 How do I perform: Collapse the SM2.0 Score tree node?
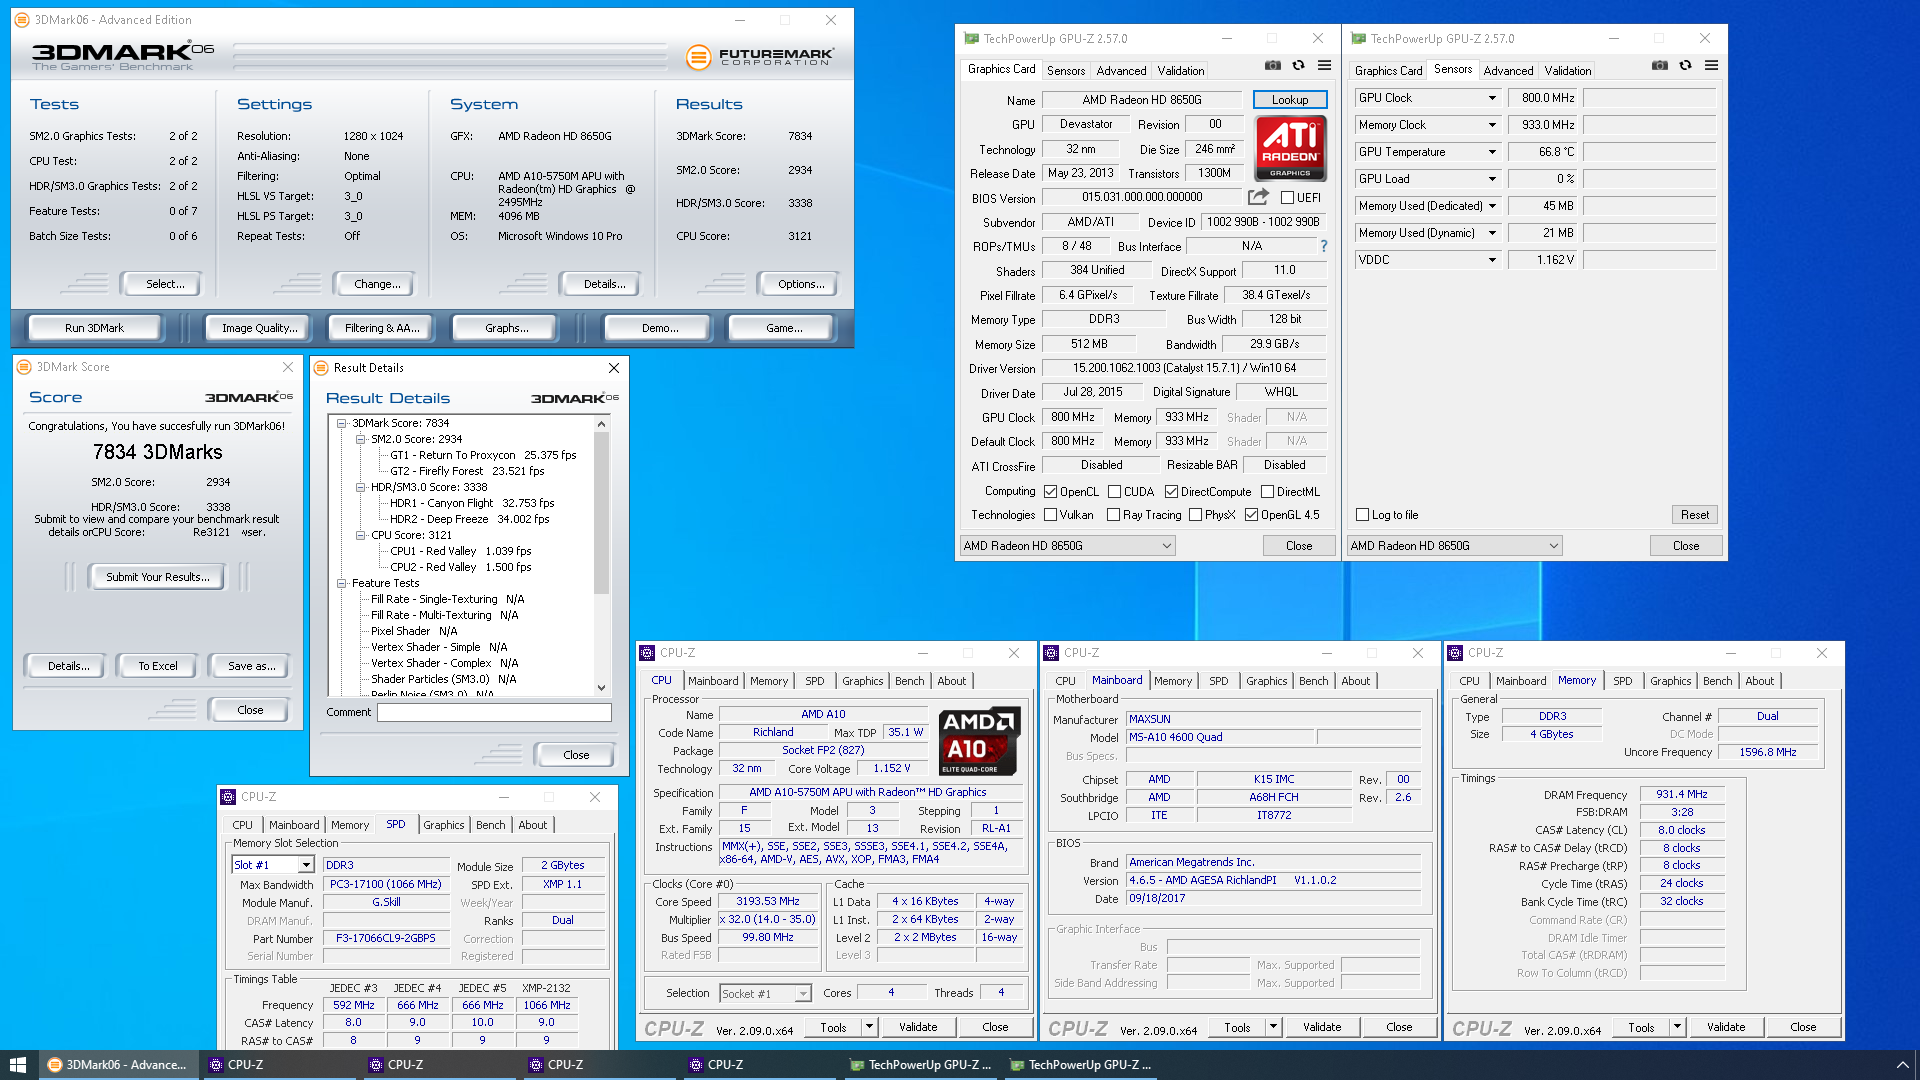pyautogui.click(x=361, y=439)
